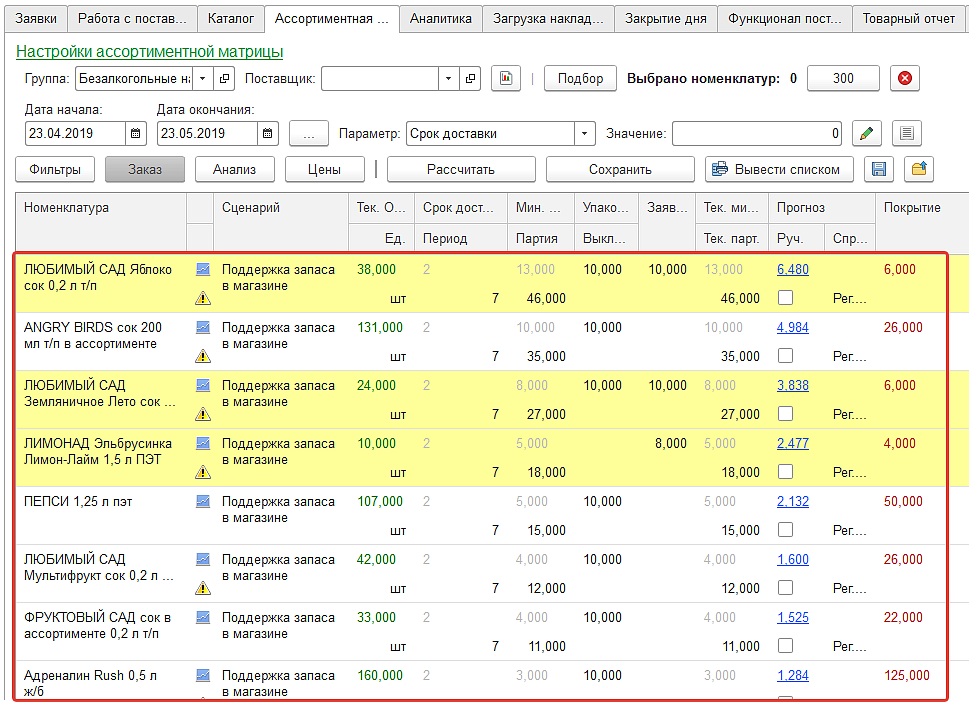This screenshot has width=969, height=702.
Task: Click the 300 button
Action: (x=843, y=78)
